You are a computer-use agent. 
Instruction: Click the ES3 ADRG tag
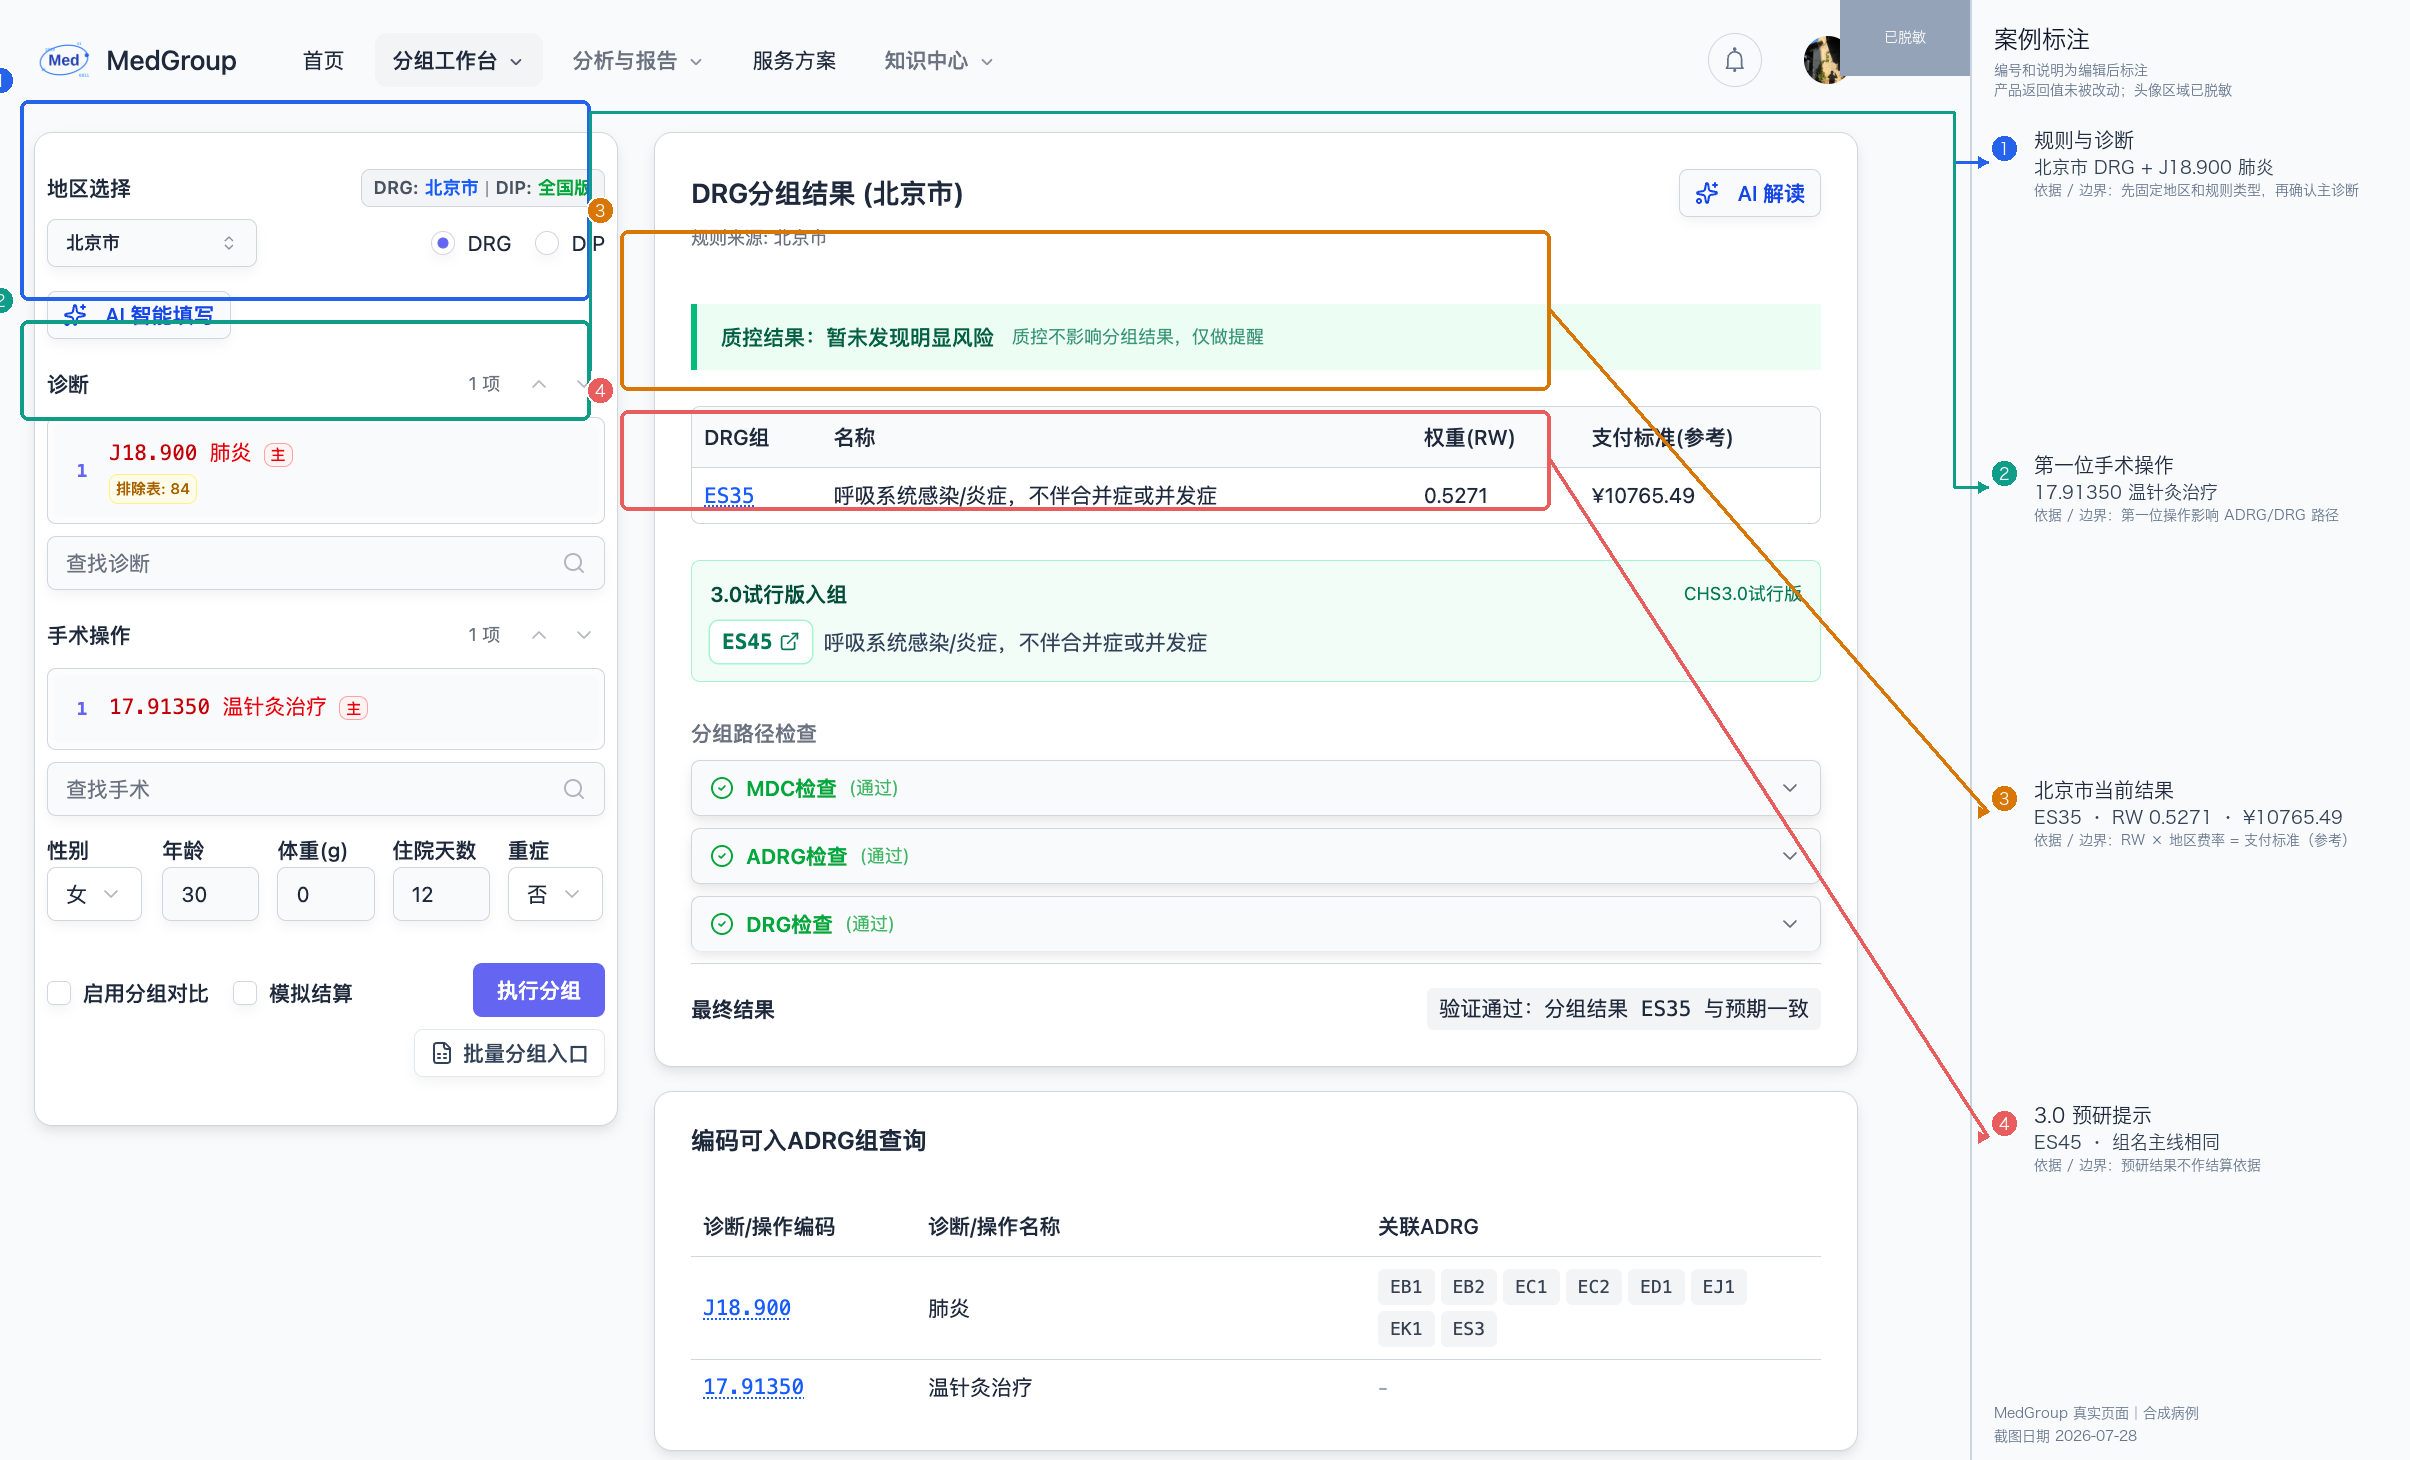point(1468,1329)
